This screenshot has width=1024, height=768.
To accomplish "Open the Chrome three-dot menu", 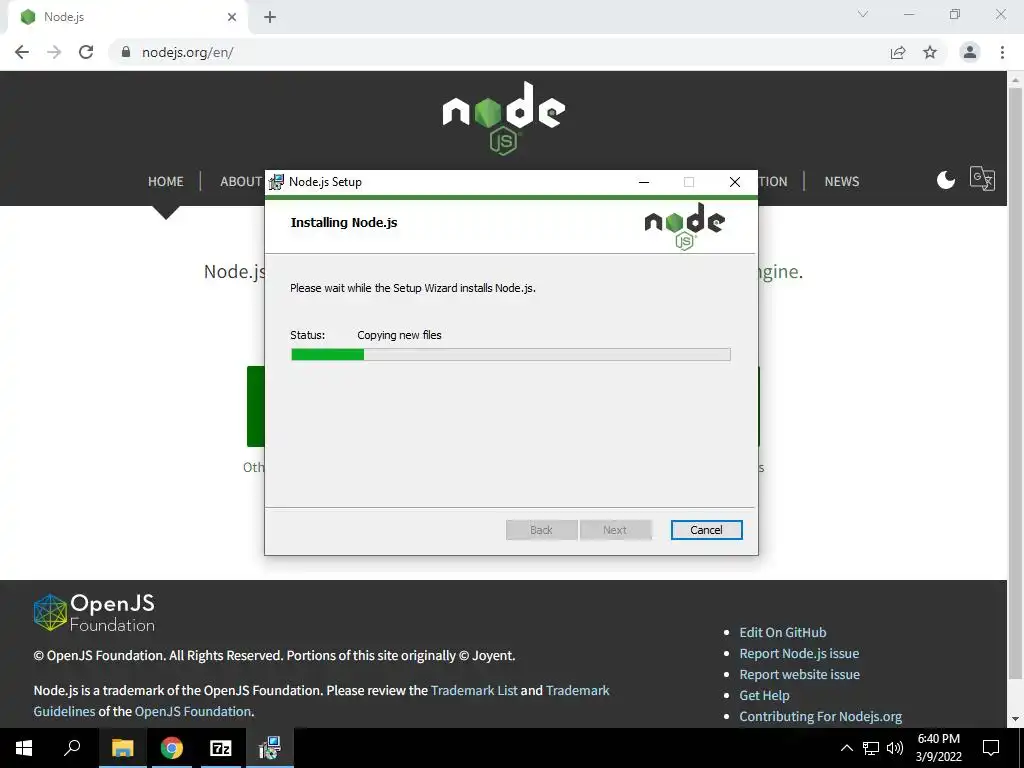I will click(1002, 52).
